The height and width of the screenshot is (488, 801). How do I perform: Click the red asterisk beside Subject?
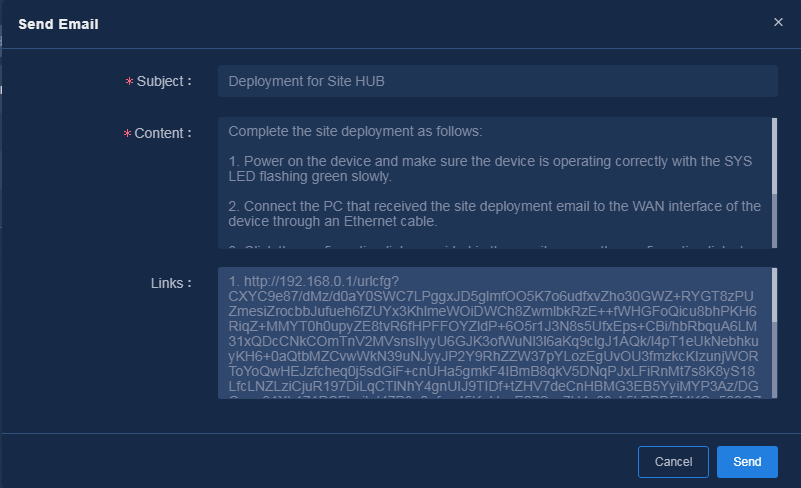tap(129, 81)
